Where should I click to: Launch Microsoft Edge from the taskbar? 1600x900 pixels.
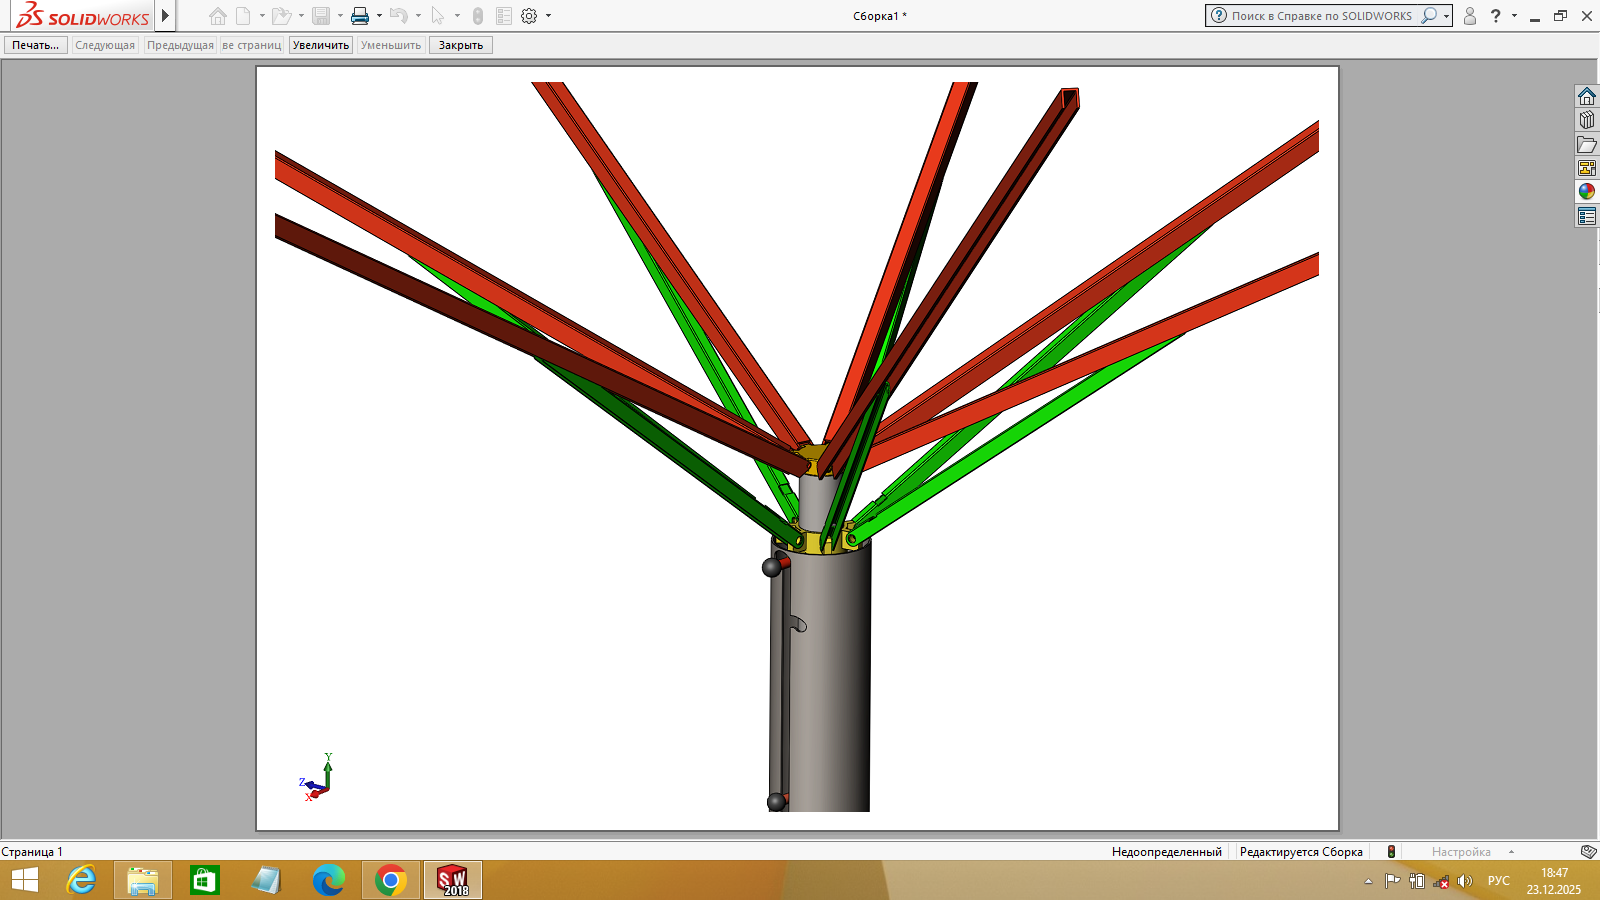coord(328,880)
